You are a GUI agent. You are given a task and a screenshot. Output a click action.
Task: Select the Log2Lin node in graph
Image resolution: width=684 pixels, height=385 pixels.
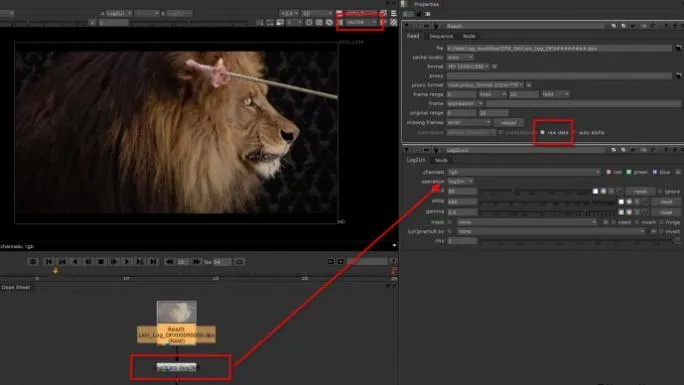177,368
